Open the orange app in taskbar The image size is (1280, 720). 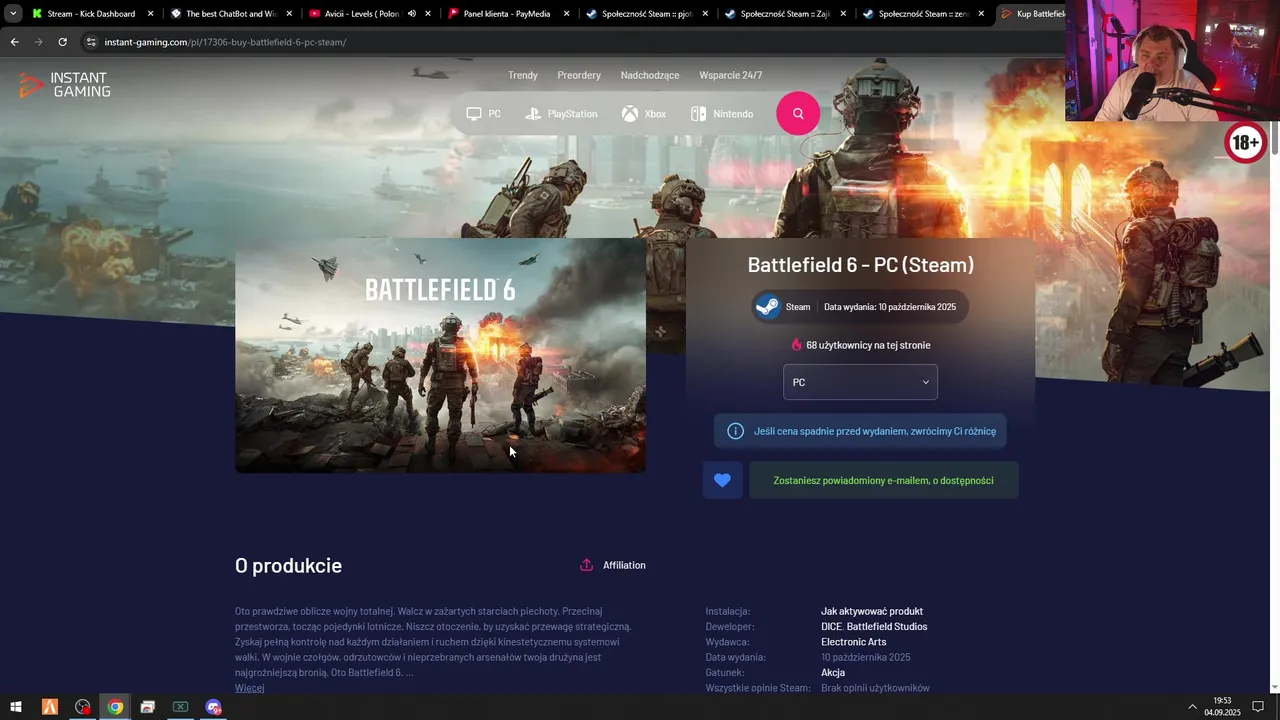[x=49, y=707]
